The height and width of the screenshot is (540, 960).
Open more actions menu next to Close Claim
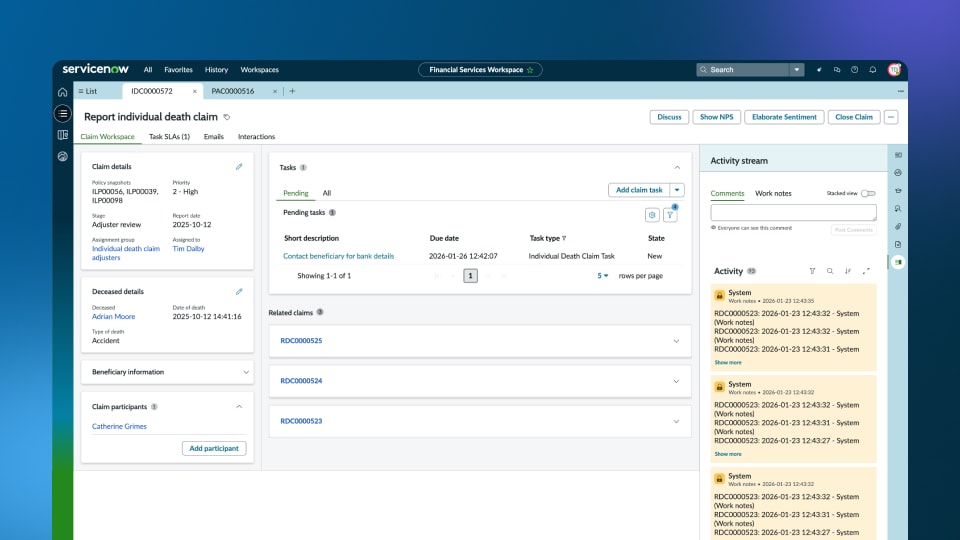pyautogui.click(x=891, y=117)
